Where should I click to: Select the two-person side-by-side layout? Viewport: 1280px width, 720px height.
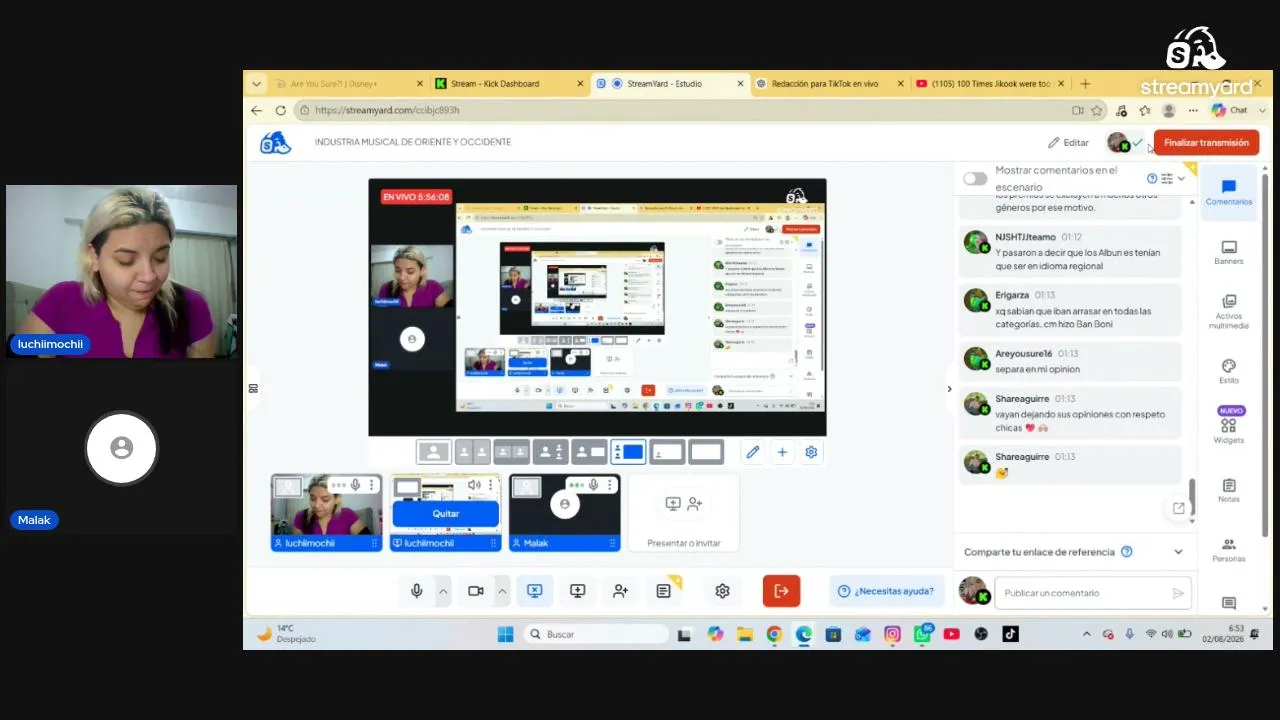pos(473,453)
